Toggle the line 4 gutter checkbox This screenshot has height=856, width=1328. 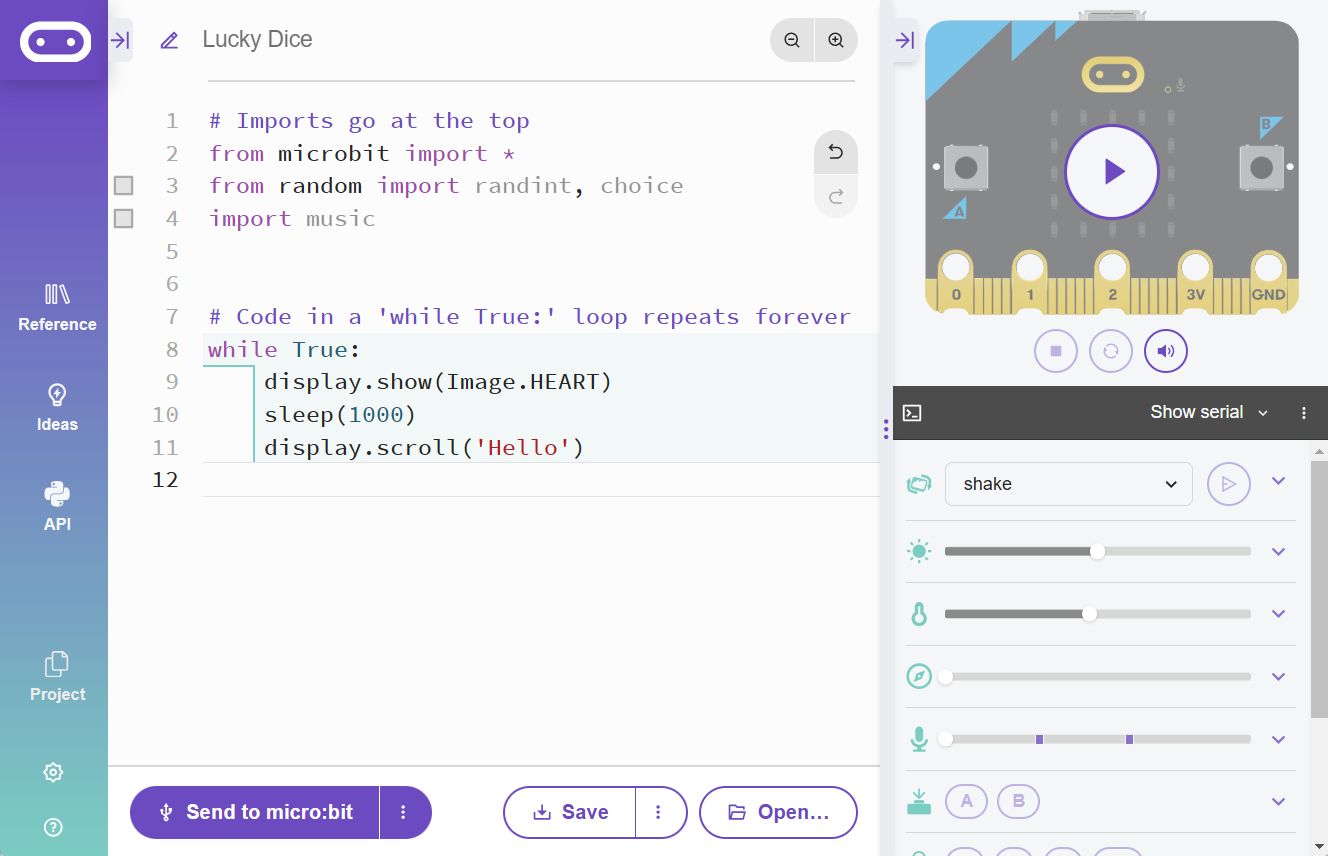[x=123, y=218]
